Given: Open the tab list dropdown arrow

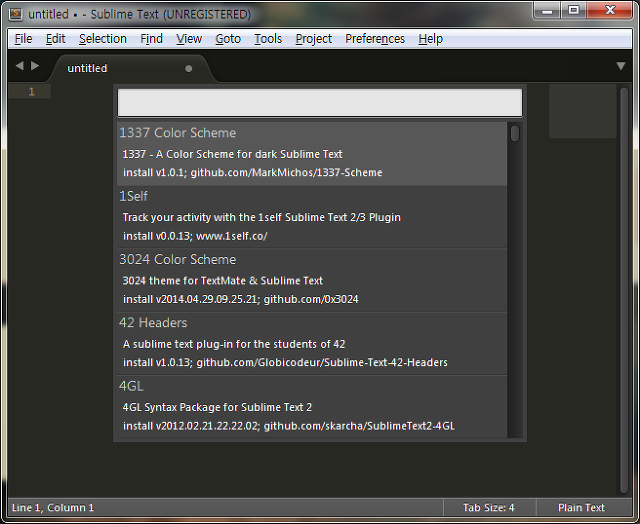Looking at the screenshot, I should (621, 66).
